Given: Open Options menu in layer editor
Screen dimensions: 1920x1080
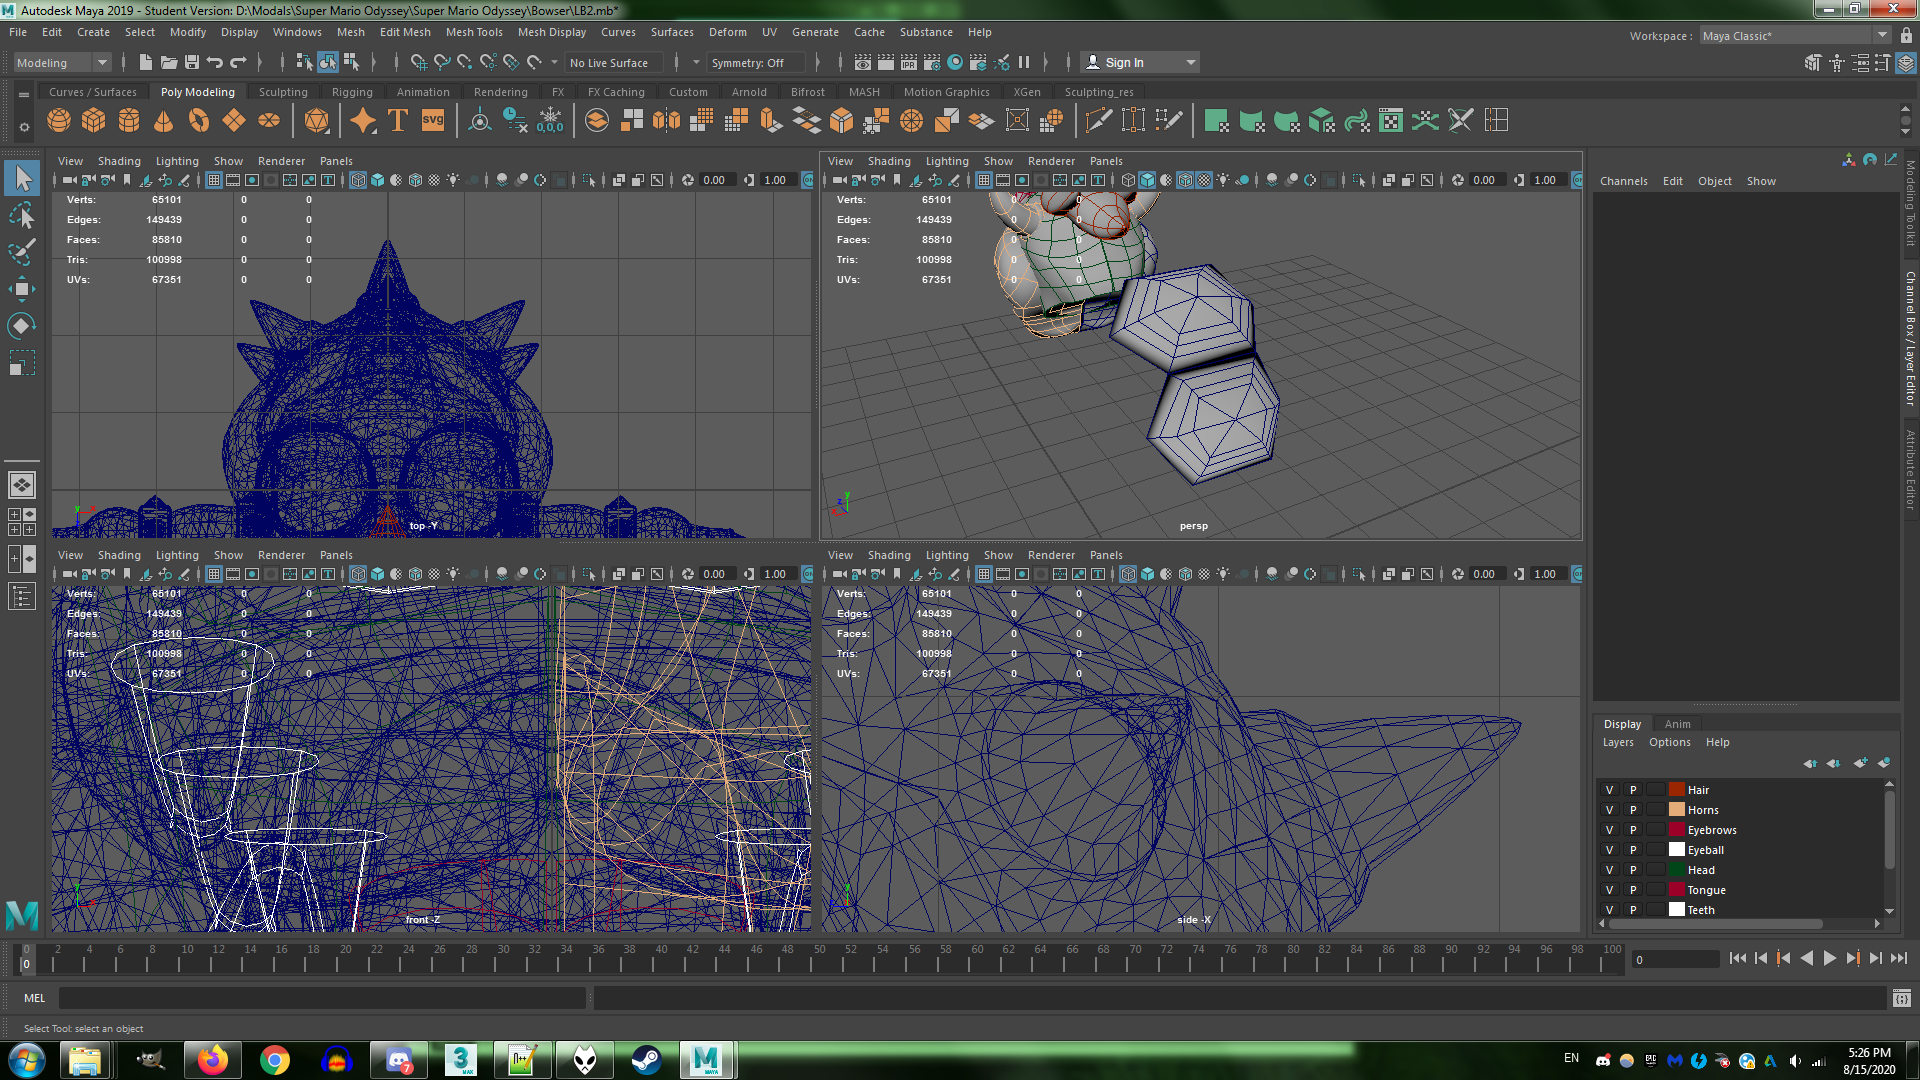Looking at the screenshot, I should [x=1670, y=742].
